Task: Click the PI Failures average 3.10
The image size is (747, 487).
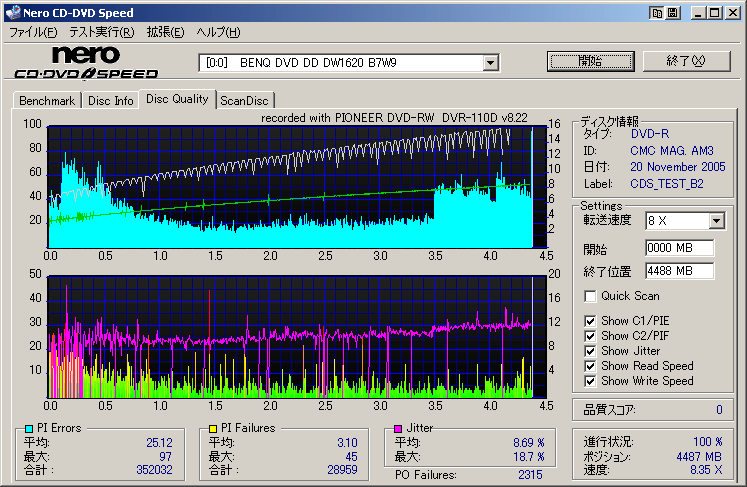Action: click(347, 443)
